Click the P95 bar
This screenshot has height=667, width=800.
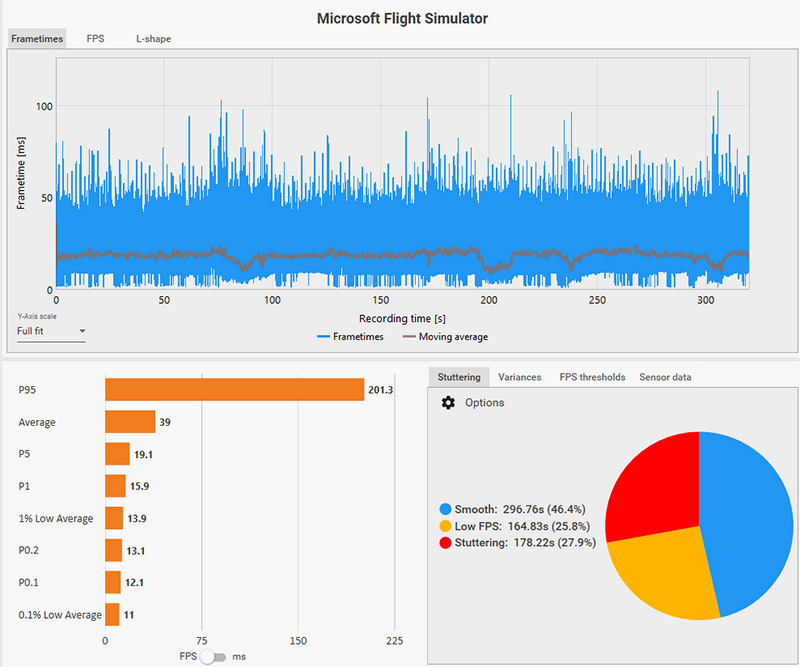coord(235,390)
